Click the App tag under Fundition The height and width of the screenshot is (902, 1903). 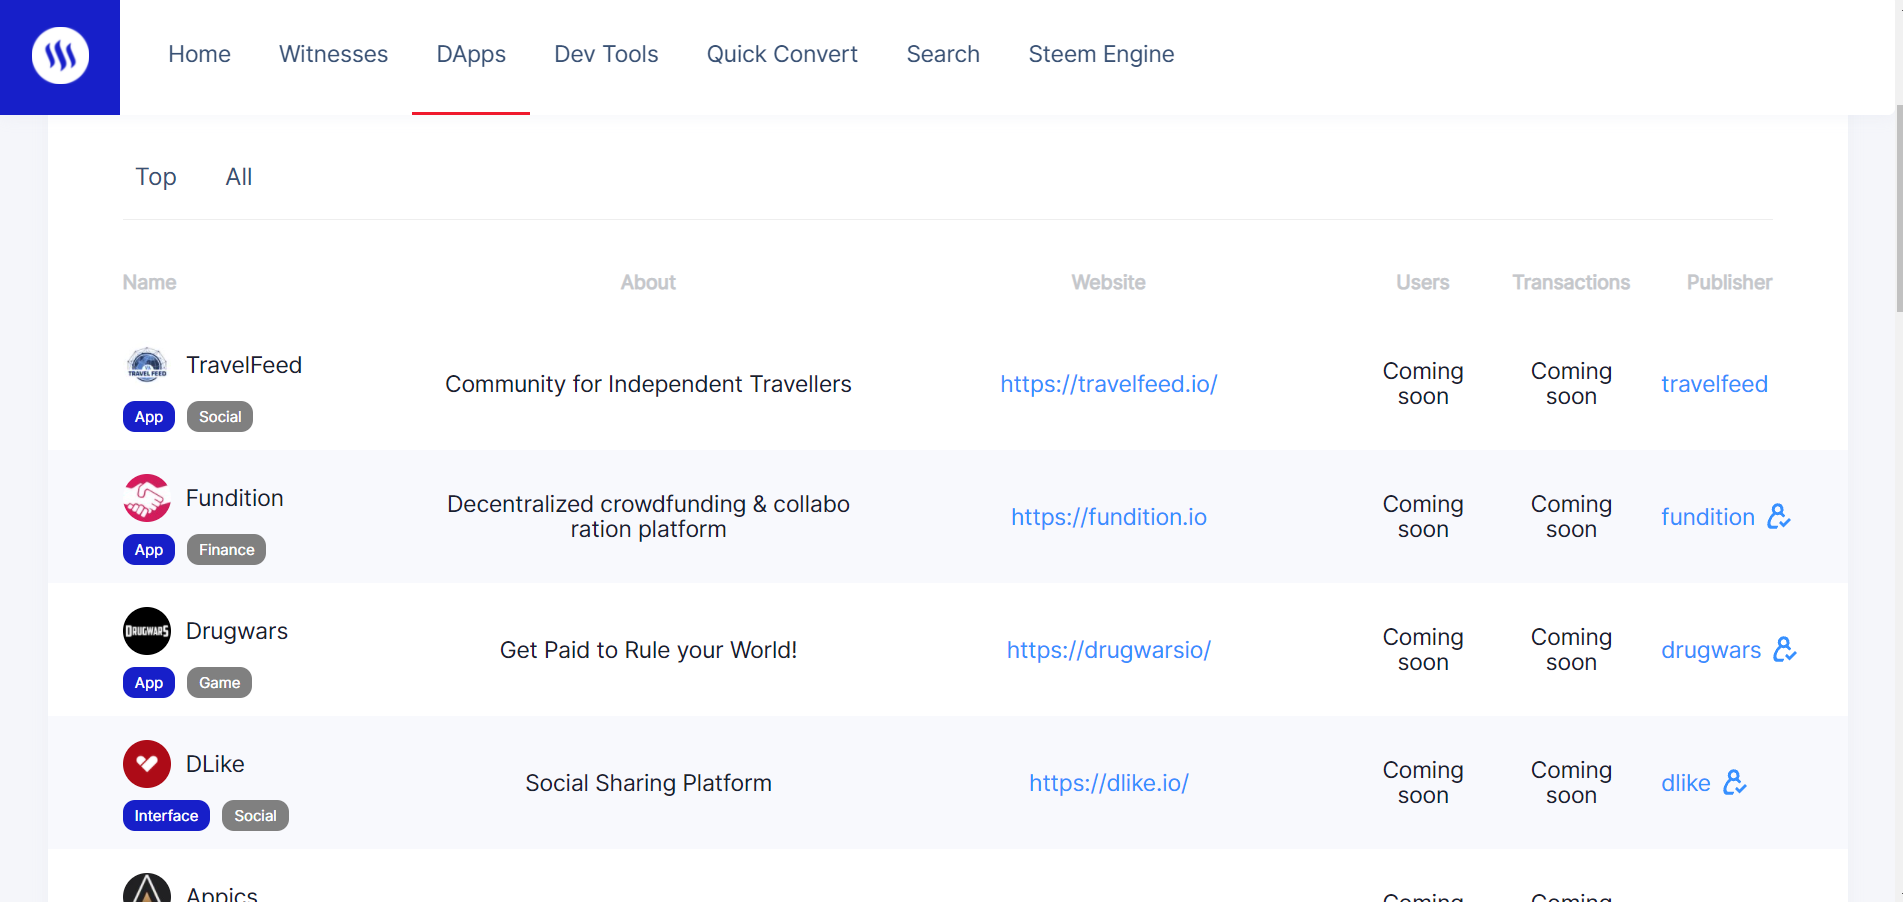click(x=149, y=550)
